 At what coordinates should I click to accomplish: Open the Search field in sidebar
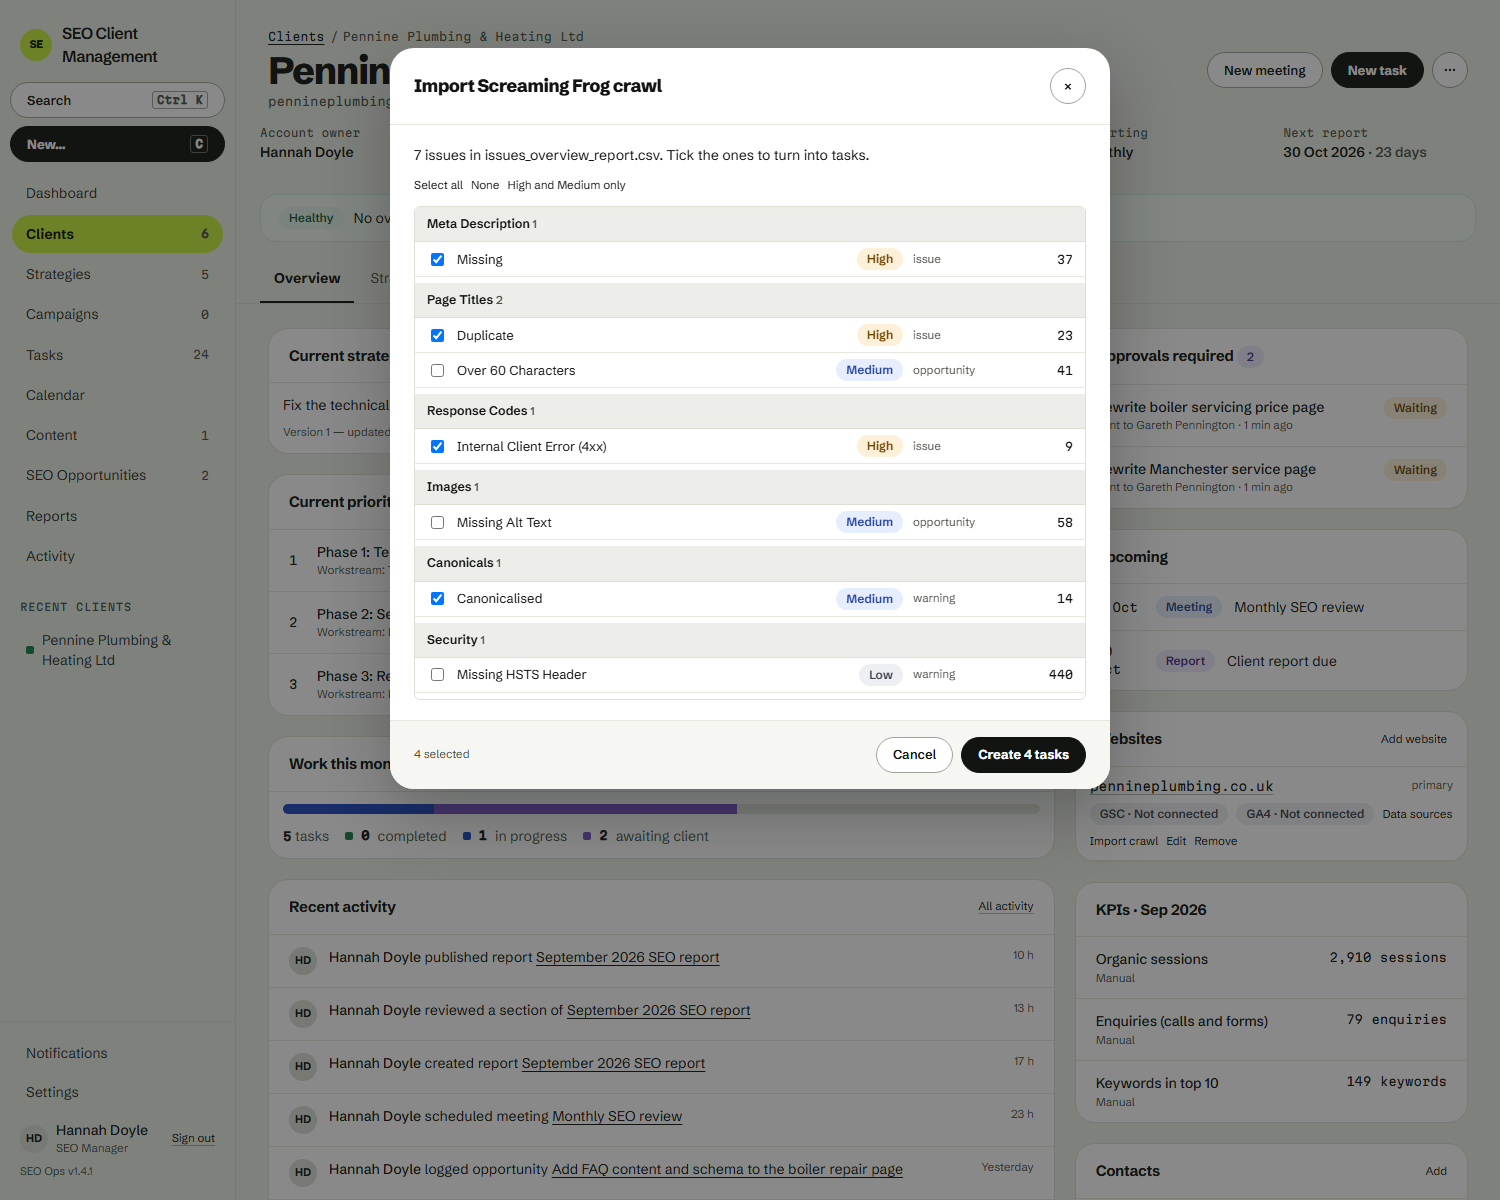(117, 100)
